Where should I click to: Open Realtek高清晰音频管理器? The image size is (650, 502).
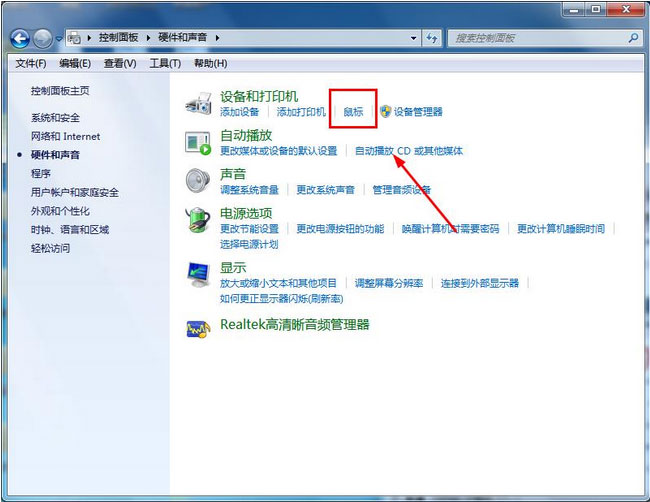coord(295,325)
